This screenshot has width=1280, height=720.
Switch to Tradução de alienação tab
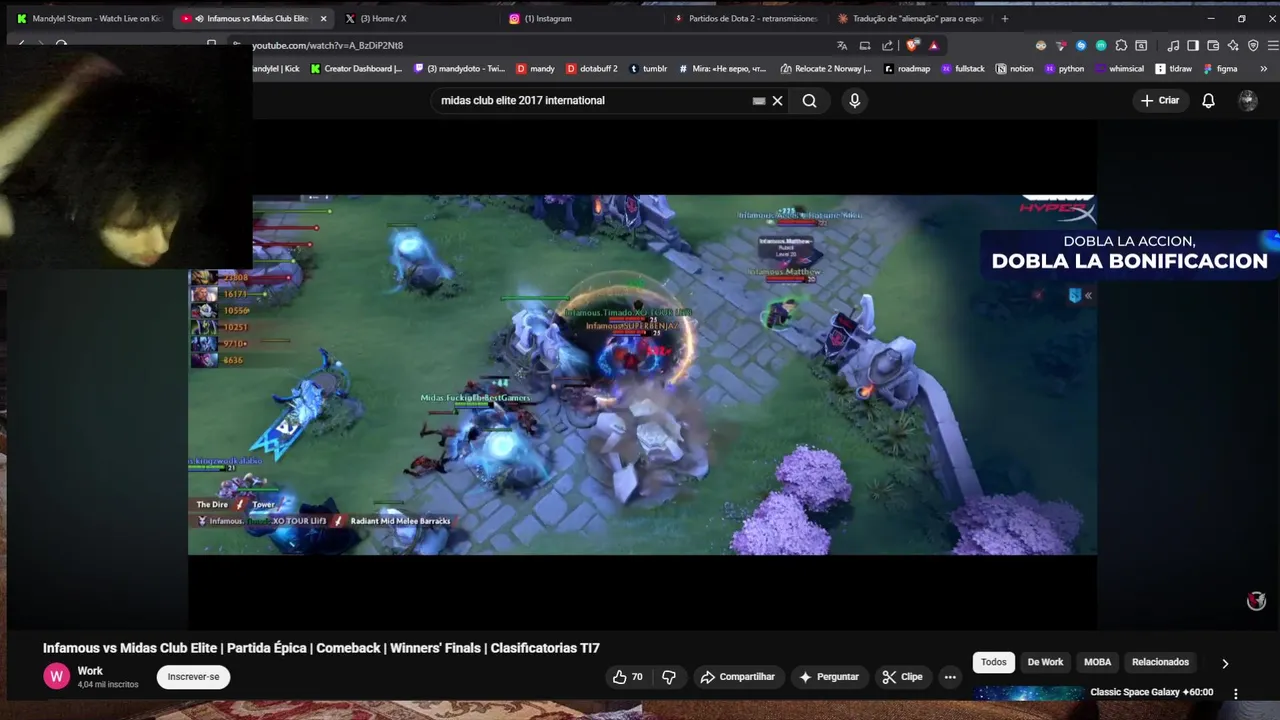click(x=910, y=18)
